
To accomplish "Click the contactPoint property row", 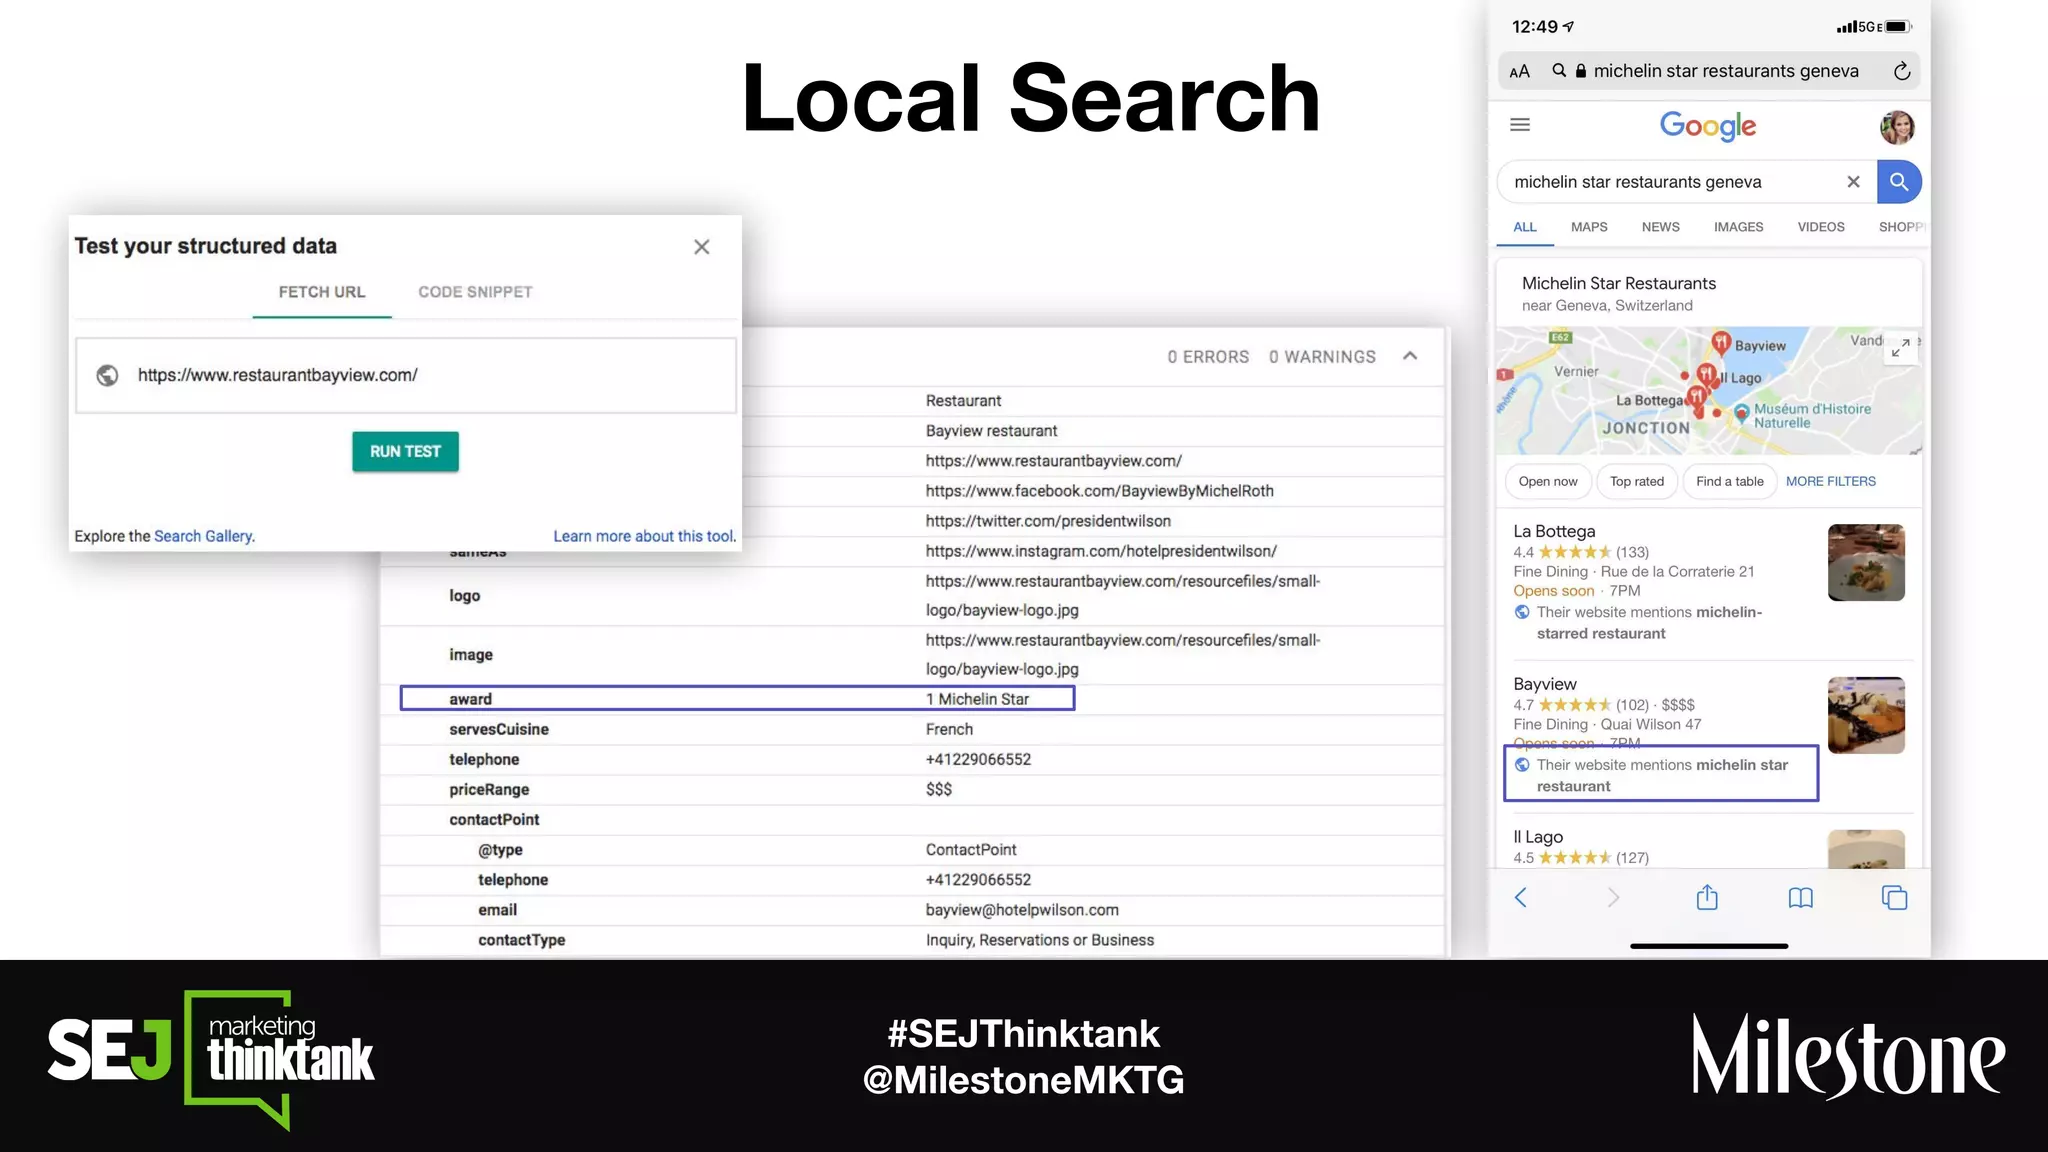I will click(912, 820).
